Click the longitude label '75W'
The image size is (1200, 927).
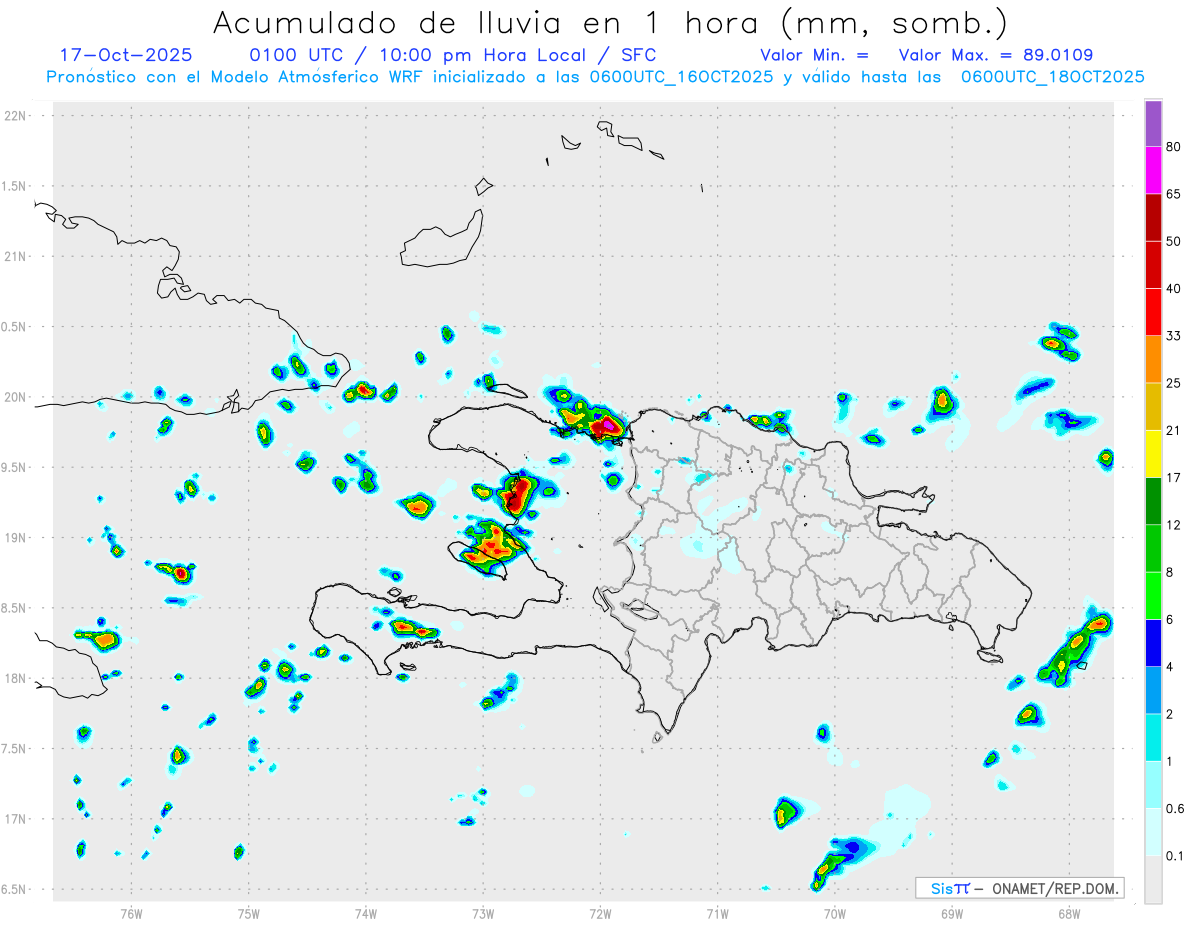249,913
